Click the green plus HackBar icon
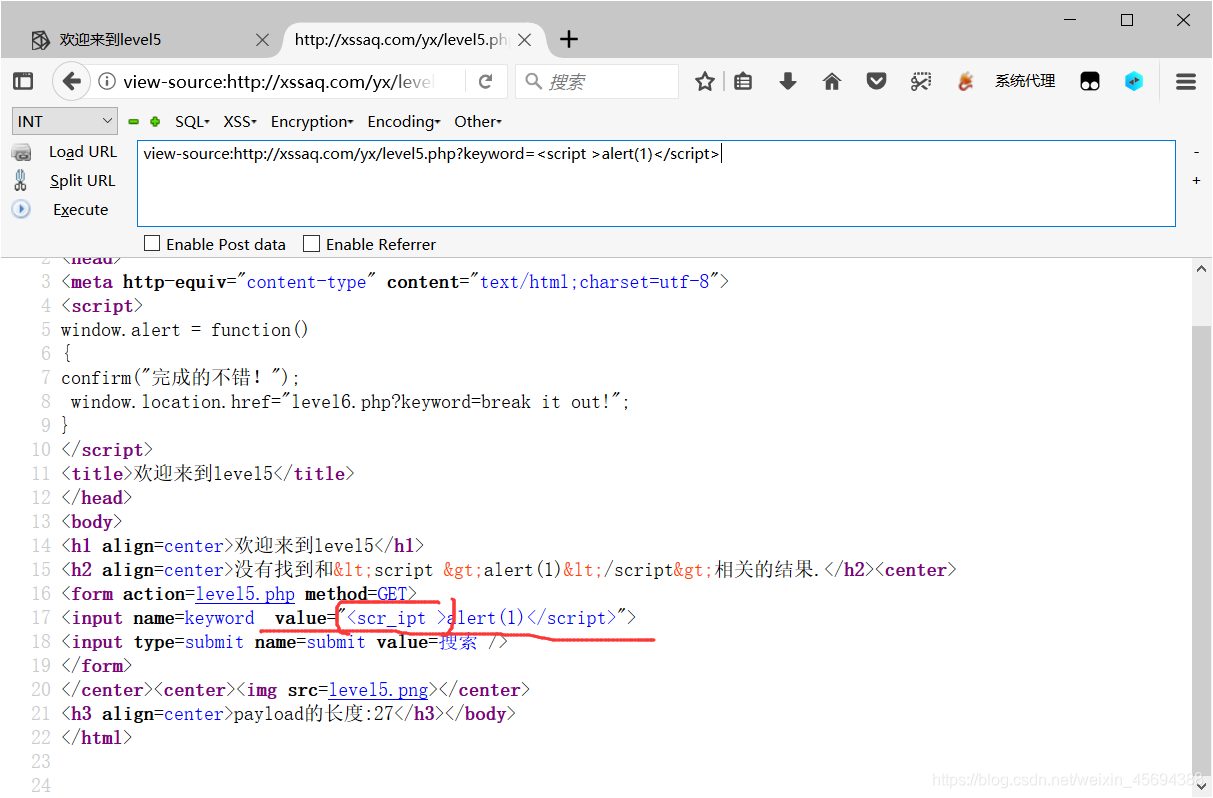The height and width of the screenshot is (798, 1213). (155, 122)
